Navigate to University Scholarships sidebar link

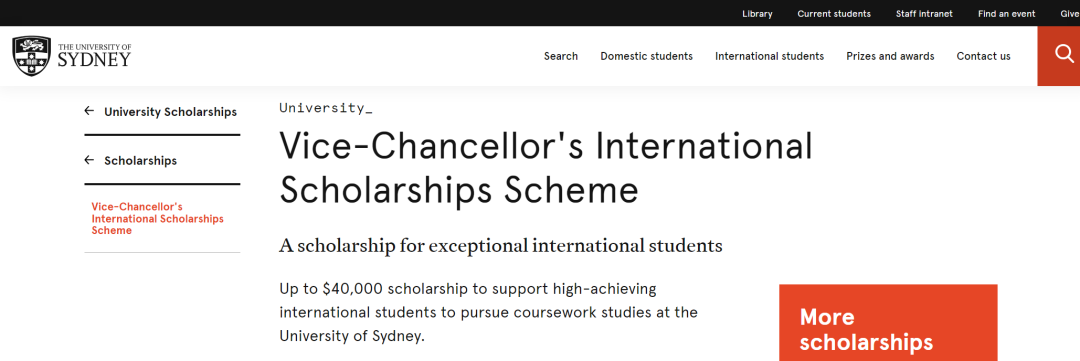(x=170, y=112)
